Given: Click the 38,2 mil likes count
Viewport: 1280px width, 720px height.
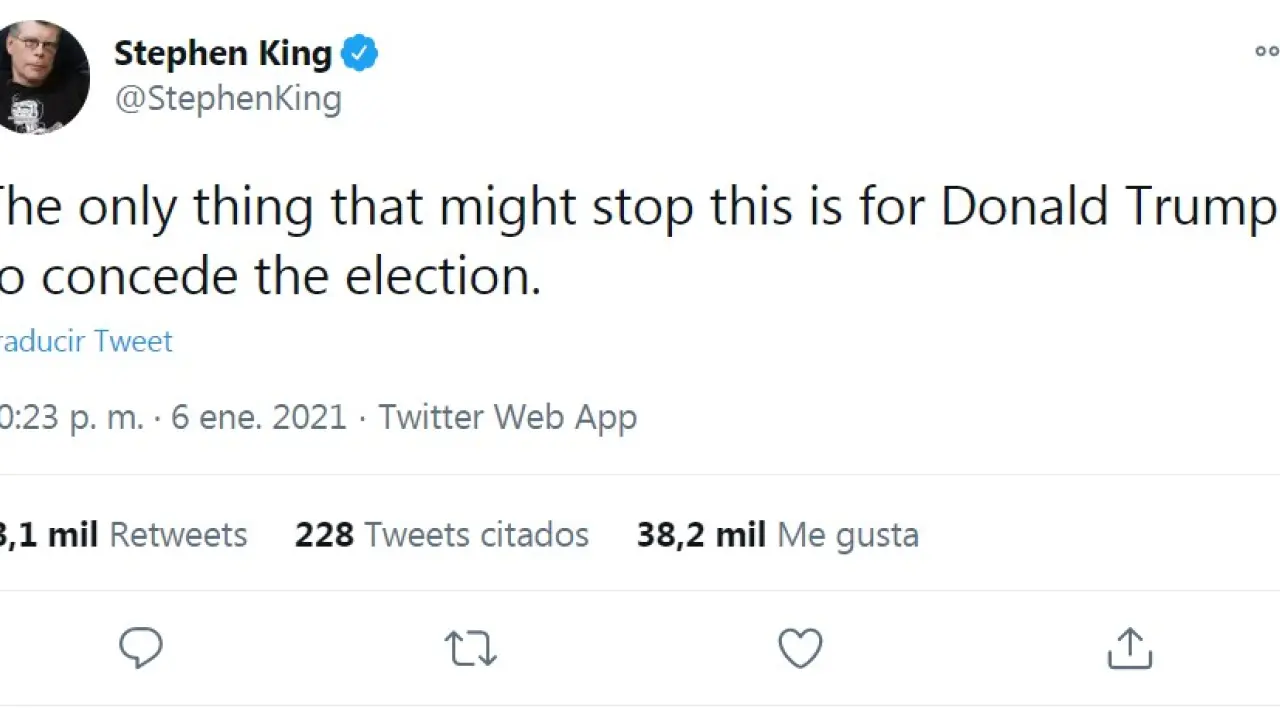Looking at the screenshot, I should [700, 535].
